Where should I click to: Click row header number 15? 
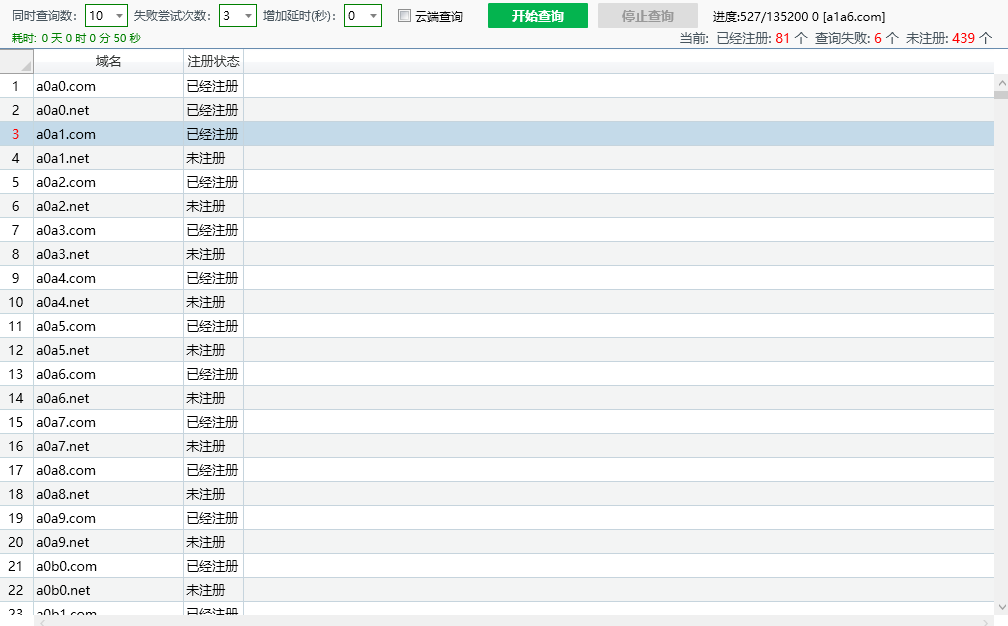[16, 422]
